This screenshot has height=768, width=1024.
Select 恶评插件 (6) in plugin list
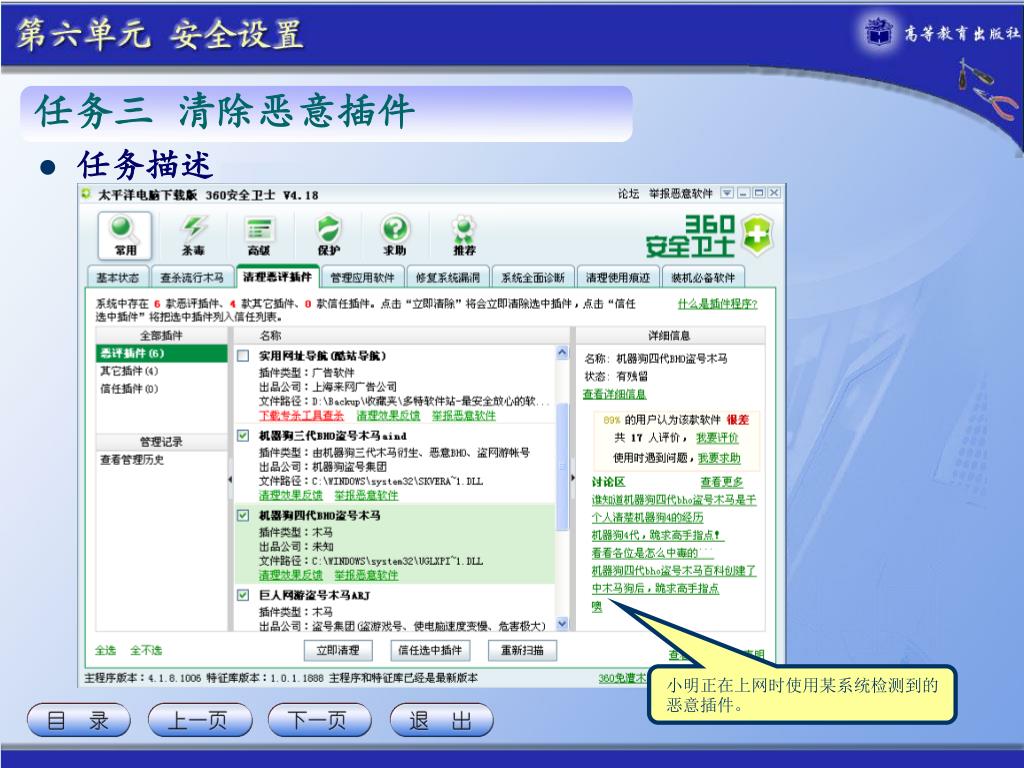click(161, 353)
